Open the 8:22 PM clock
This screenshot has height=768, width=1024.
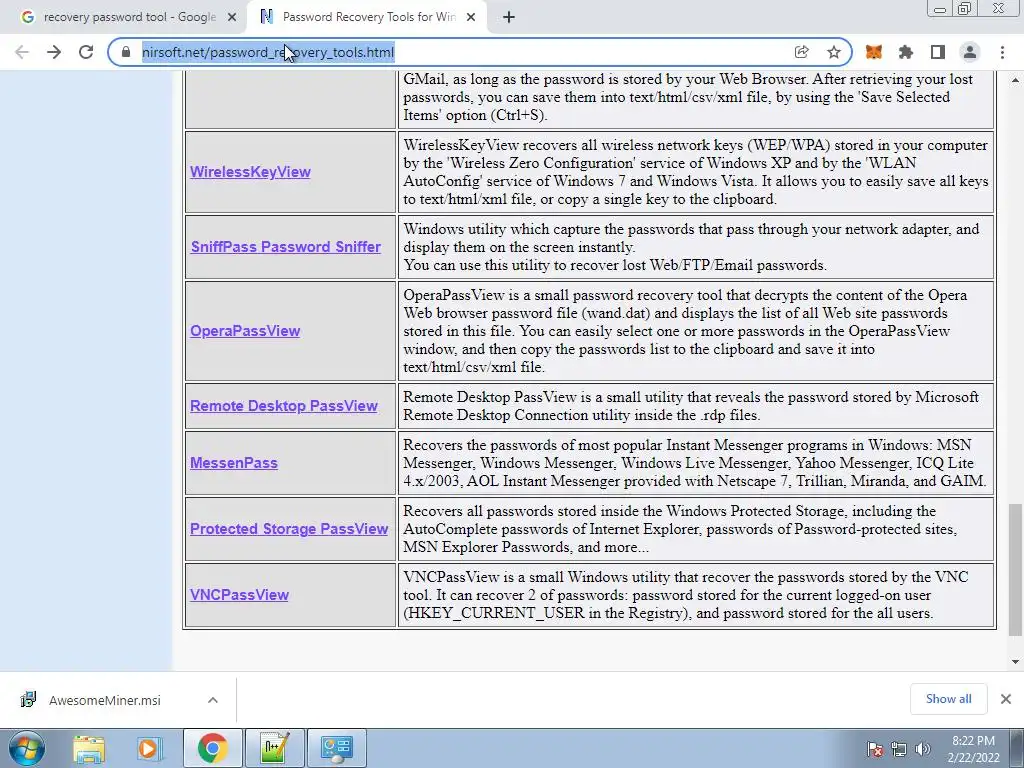click(x=973, y=749)
